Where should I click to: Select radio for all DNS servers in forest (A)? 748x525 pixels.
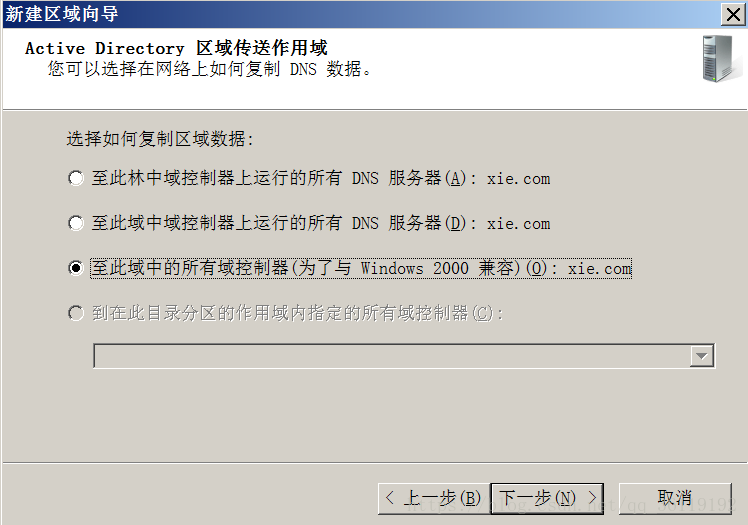click(x=76, y=178)
